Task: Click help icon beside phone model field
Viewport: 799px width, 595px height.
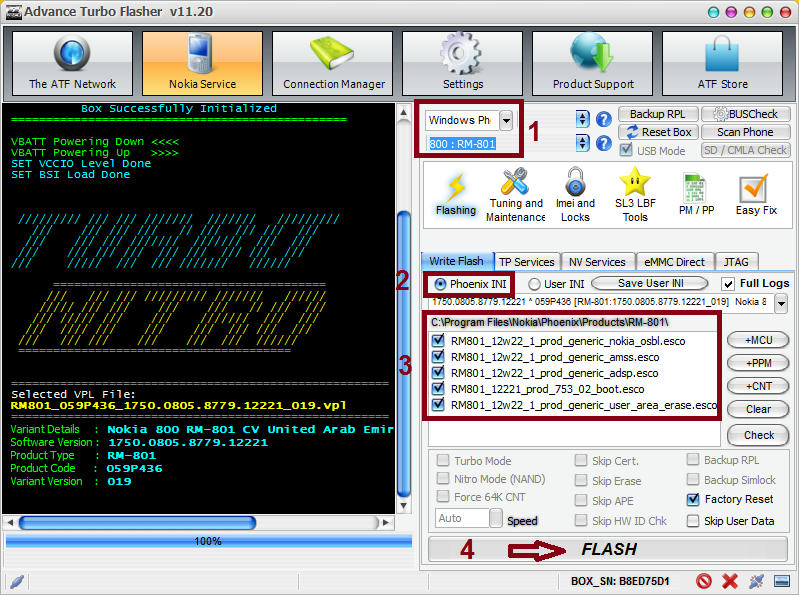Action: 604,143
